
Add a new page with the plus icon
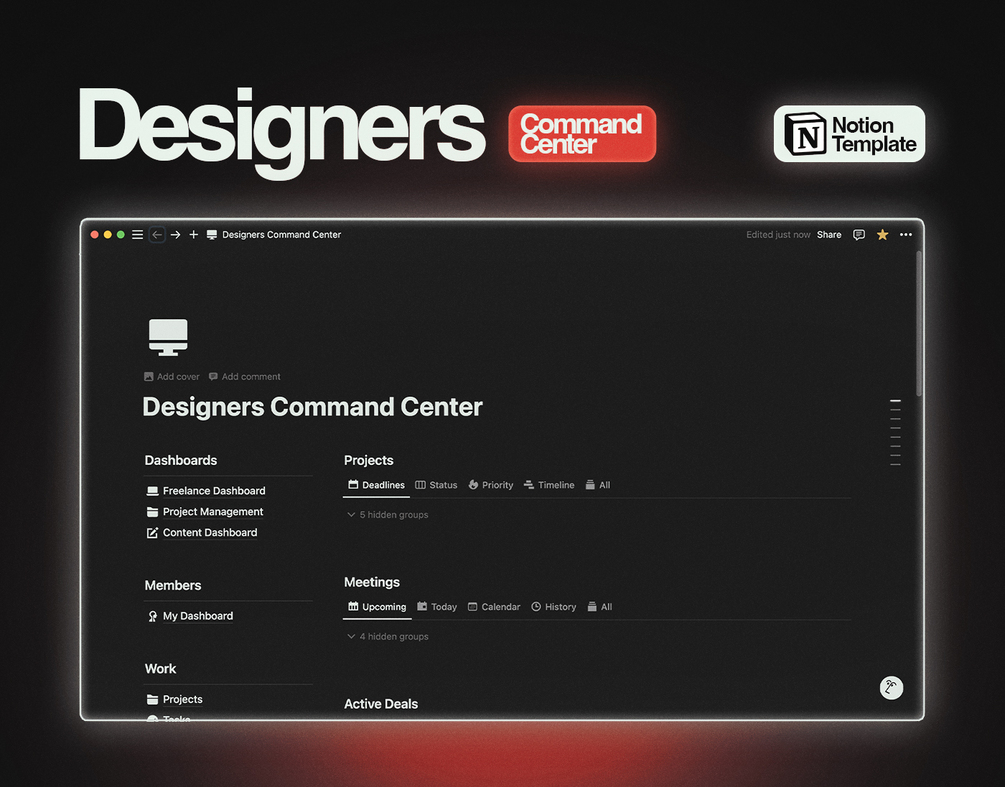point(194,235)
